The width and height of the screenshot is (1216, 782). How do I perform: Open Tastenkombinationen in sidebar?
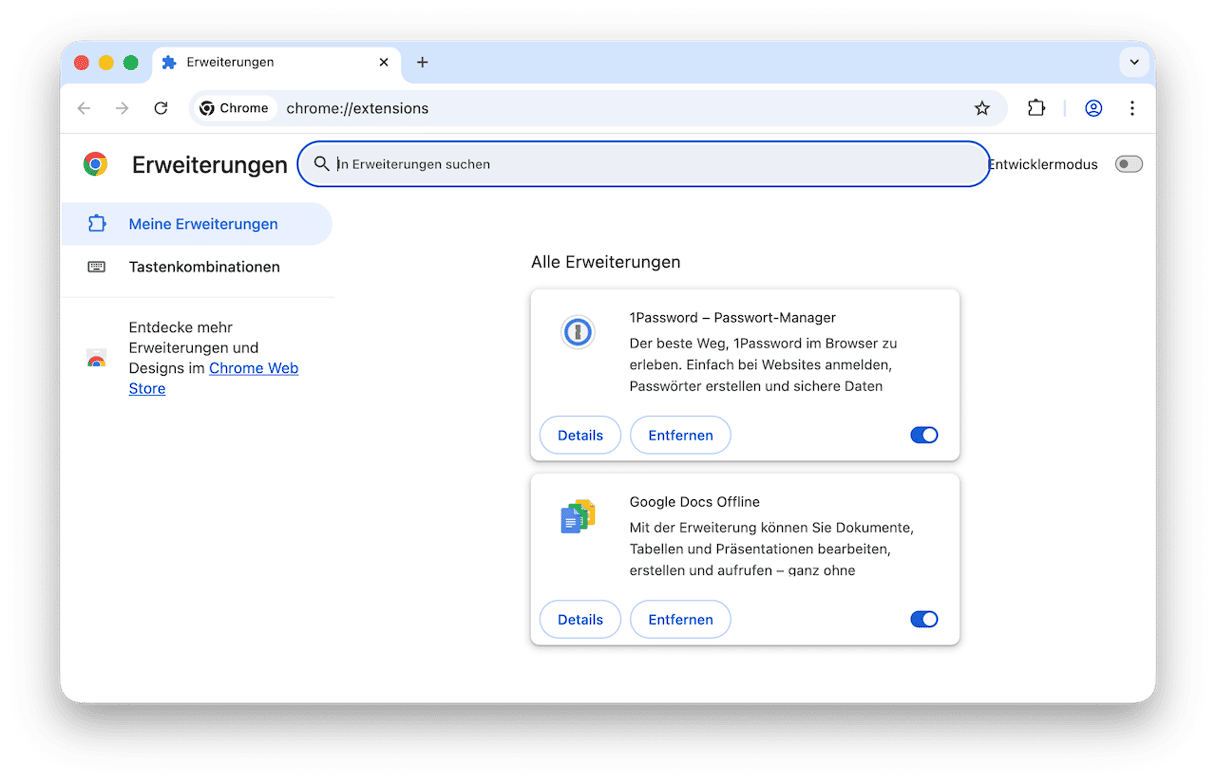[x=204, y=267]
